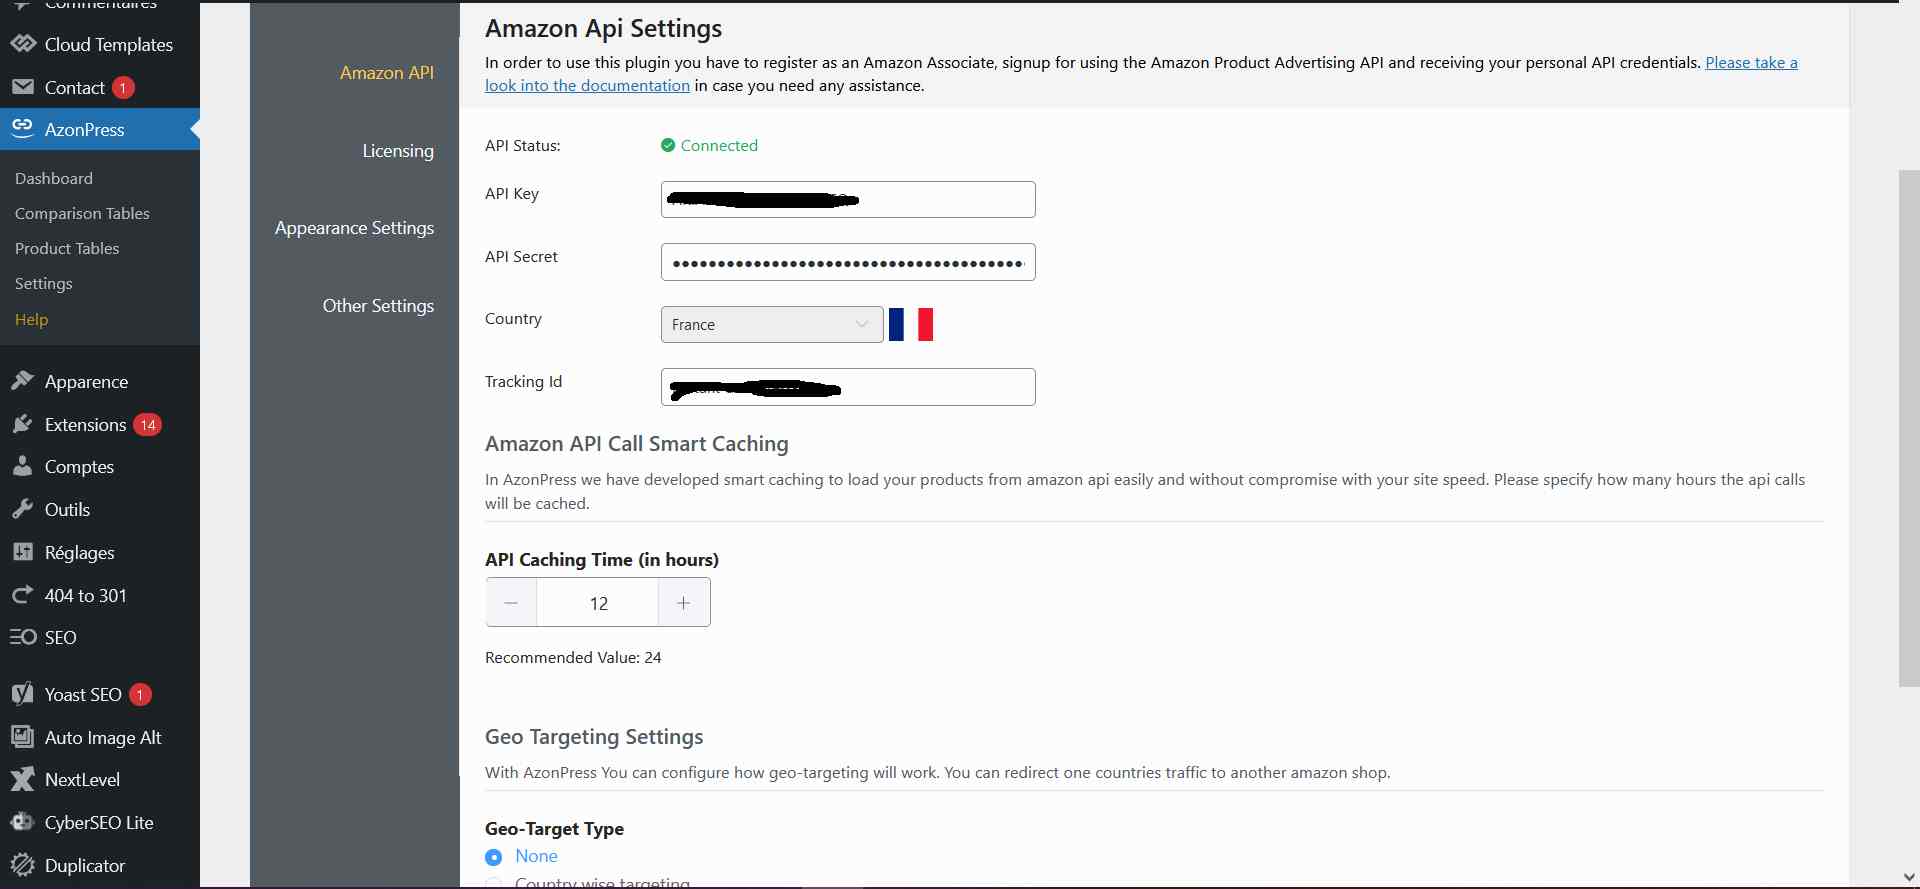The height and width of the screenshot is (889, 1920).
Task: Open the Country dropdown showing France
Action: [772, 324]
